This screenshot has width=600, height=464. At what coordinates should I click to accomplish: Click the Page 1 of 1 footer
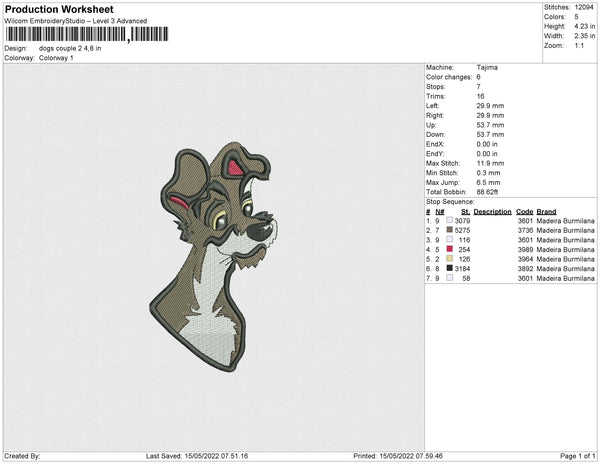pos(578,456)
